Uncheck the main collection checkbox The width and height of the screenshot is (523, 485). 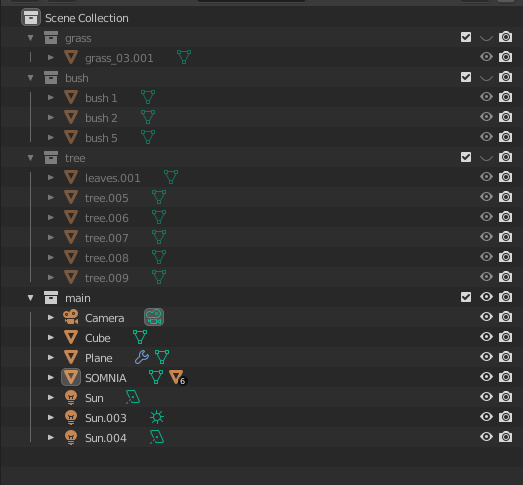(466, 297)
